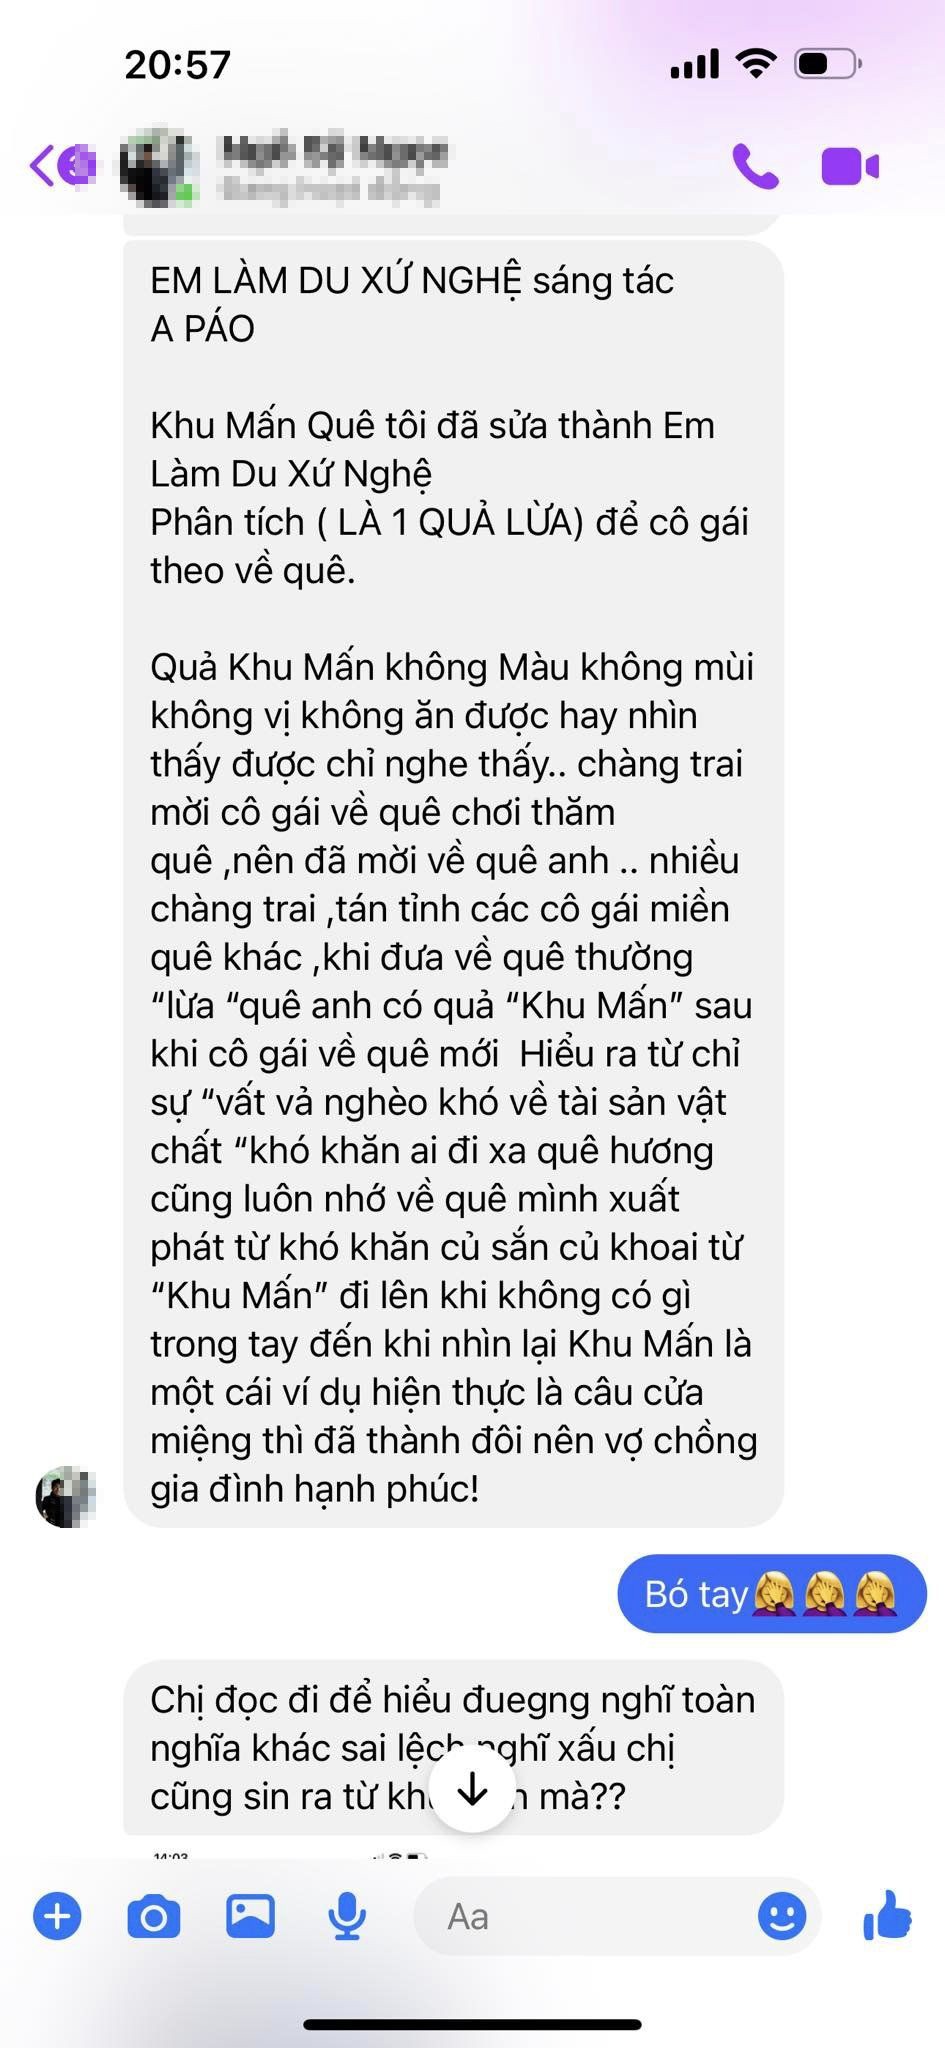The image size is (945, 2048).
Task: Start a voice call with phone icon
Action: click(x=755, y=166)
